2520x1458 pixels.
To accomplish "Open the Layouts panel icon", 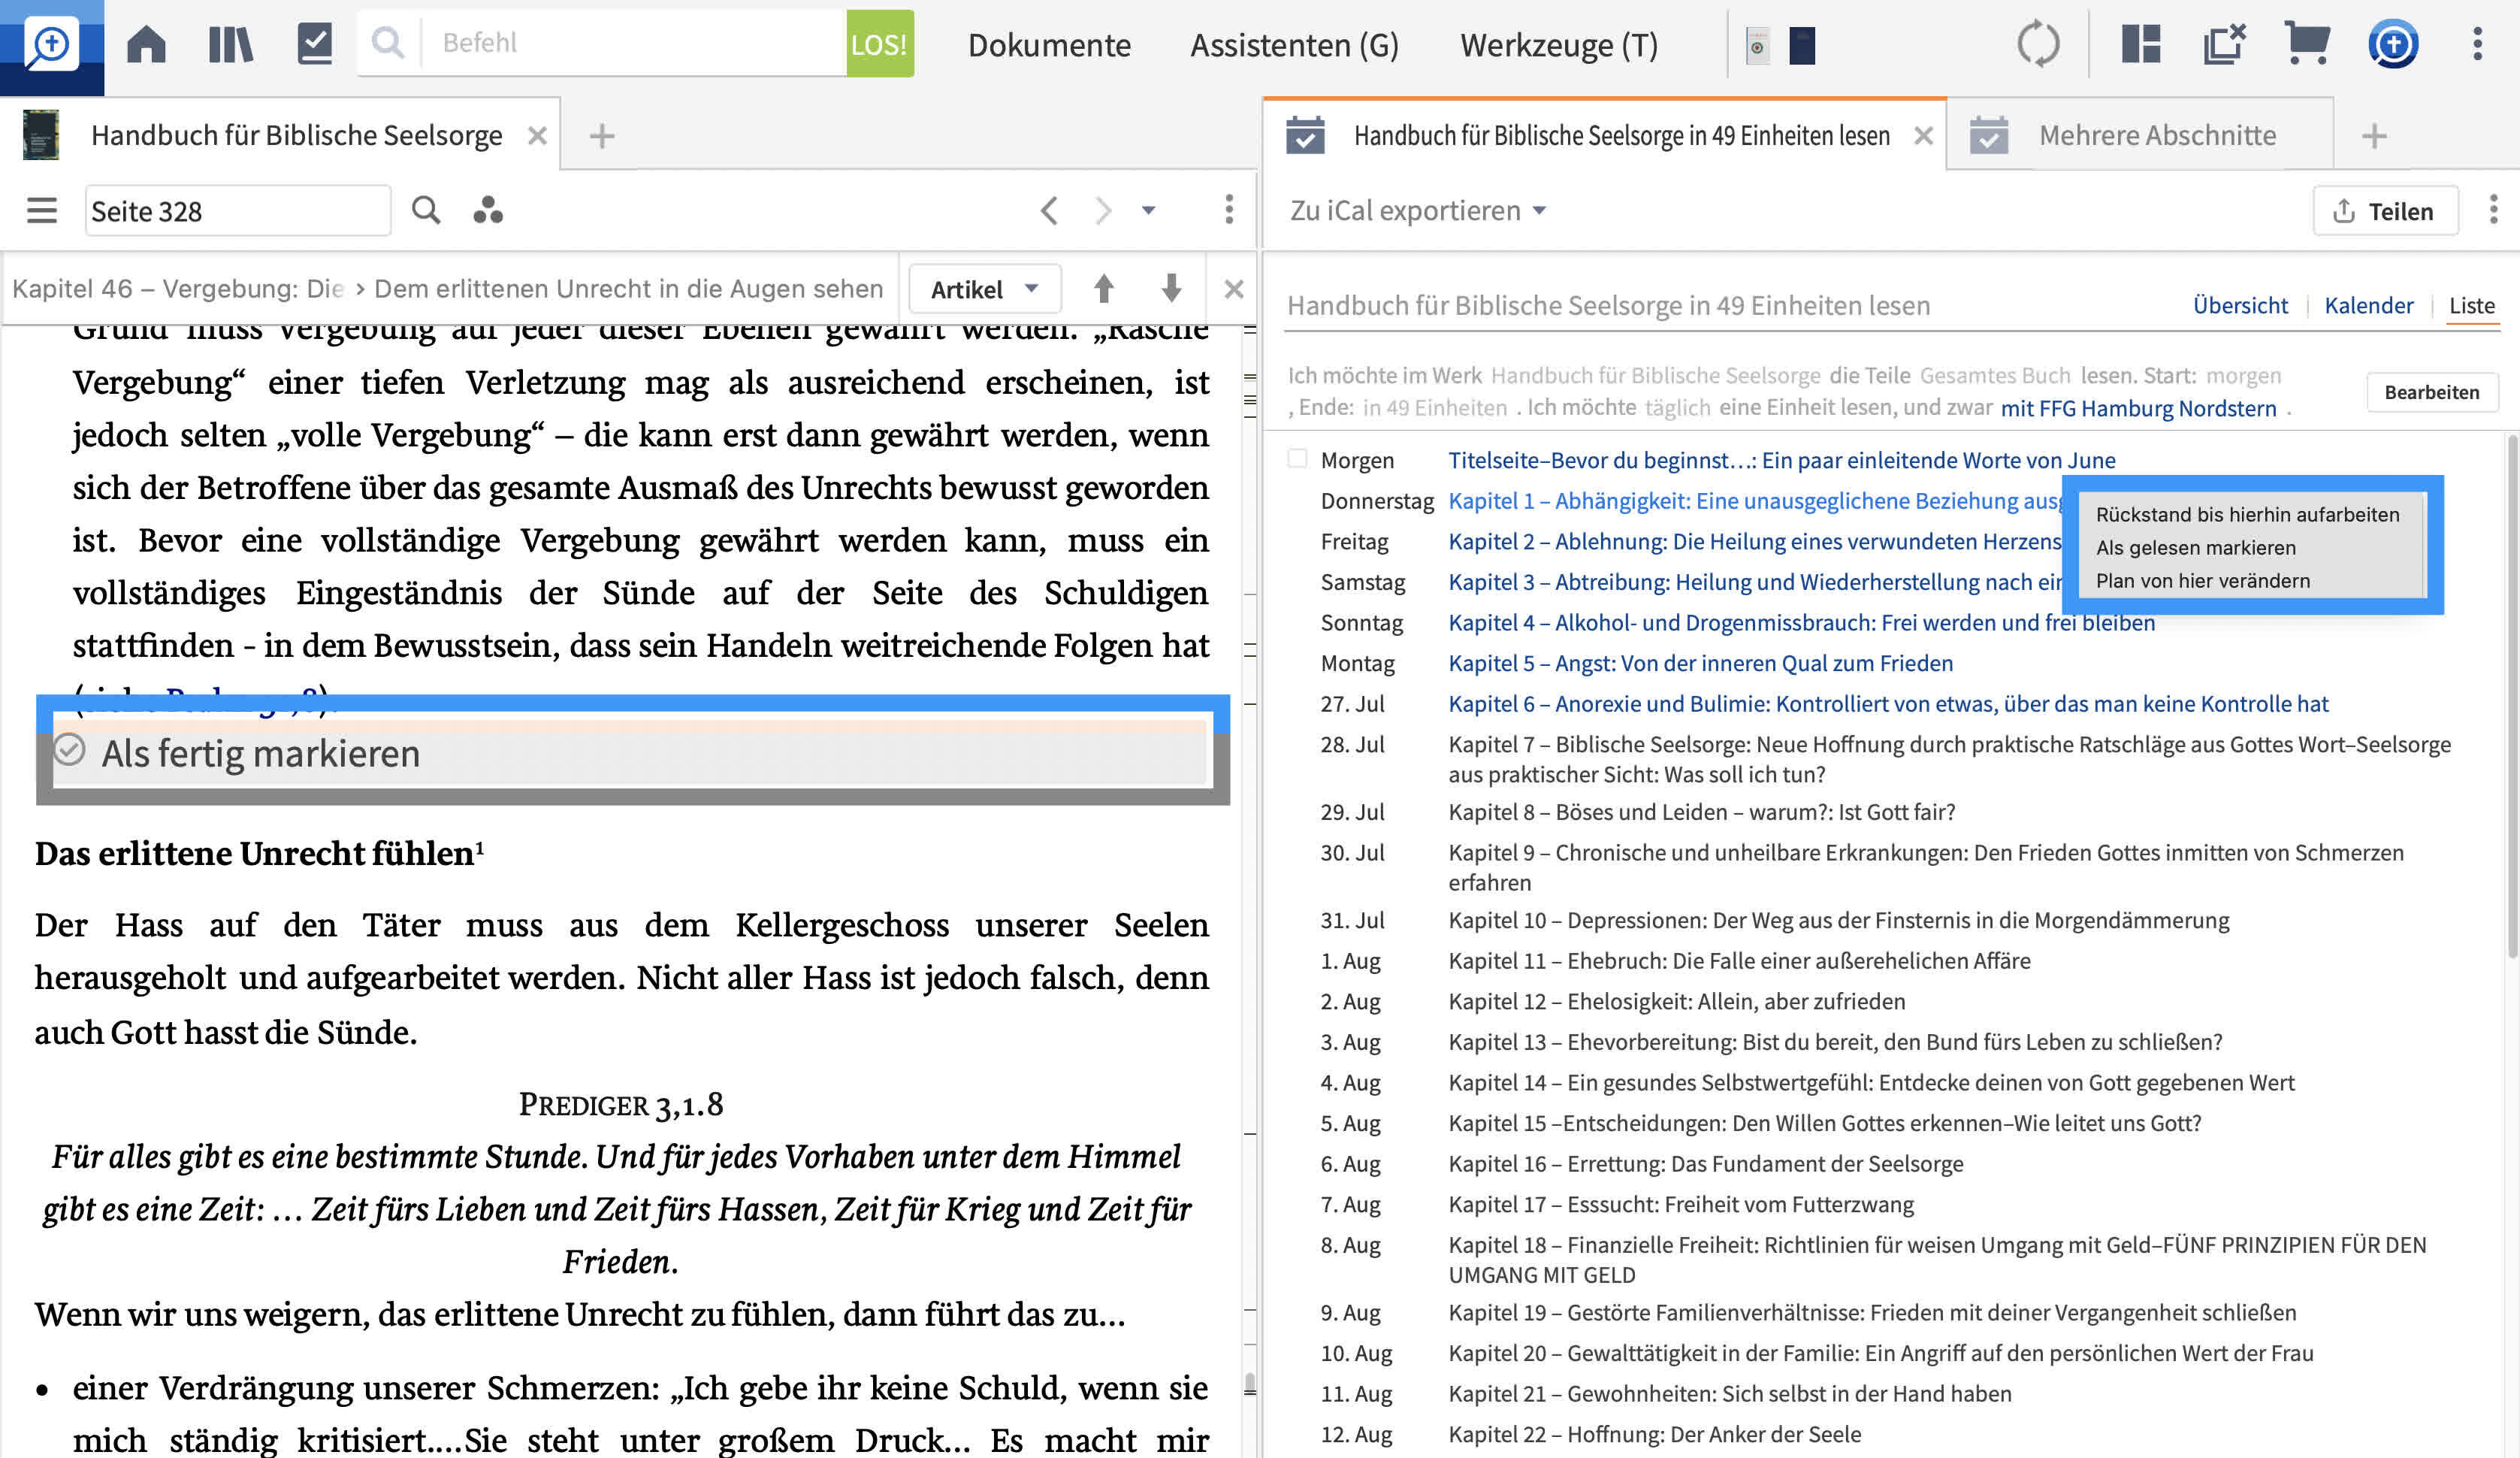I will [2141, 44].
